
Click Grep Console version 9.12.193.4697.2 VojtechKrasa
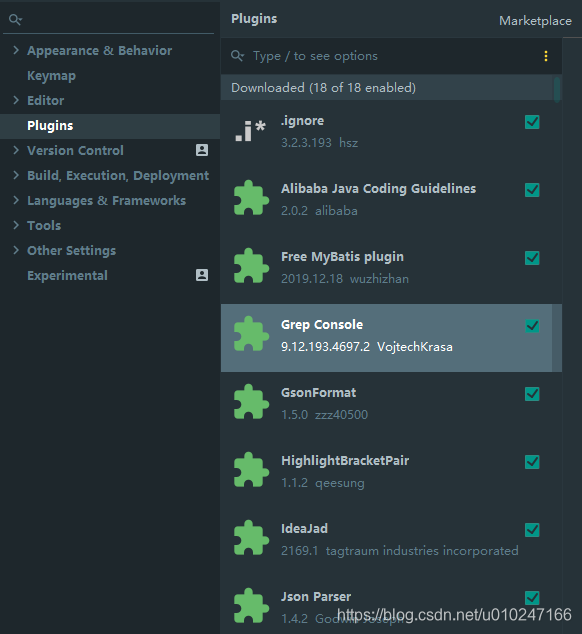pyautogui.click(x=367, y=347)
